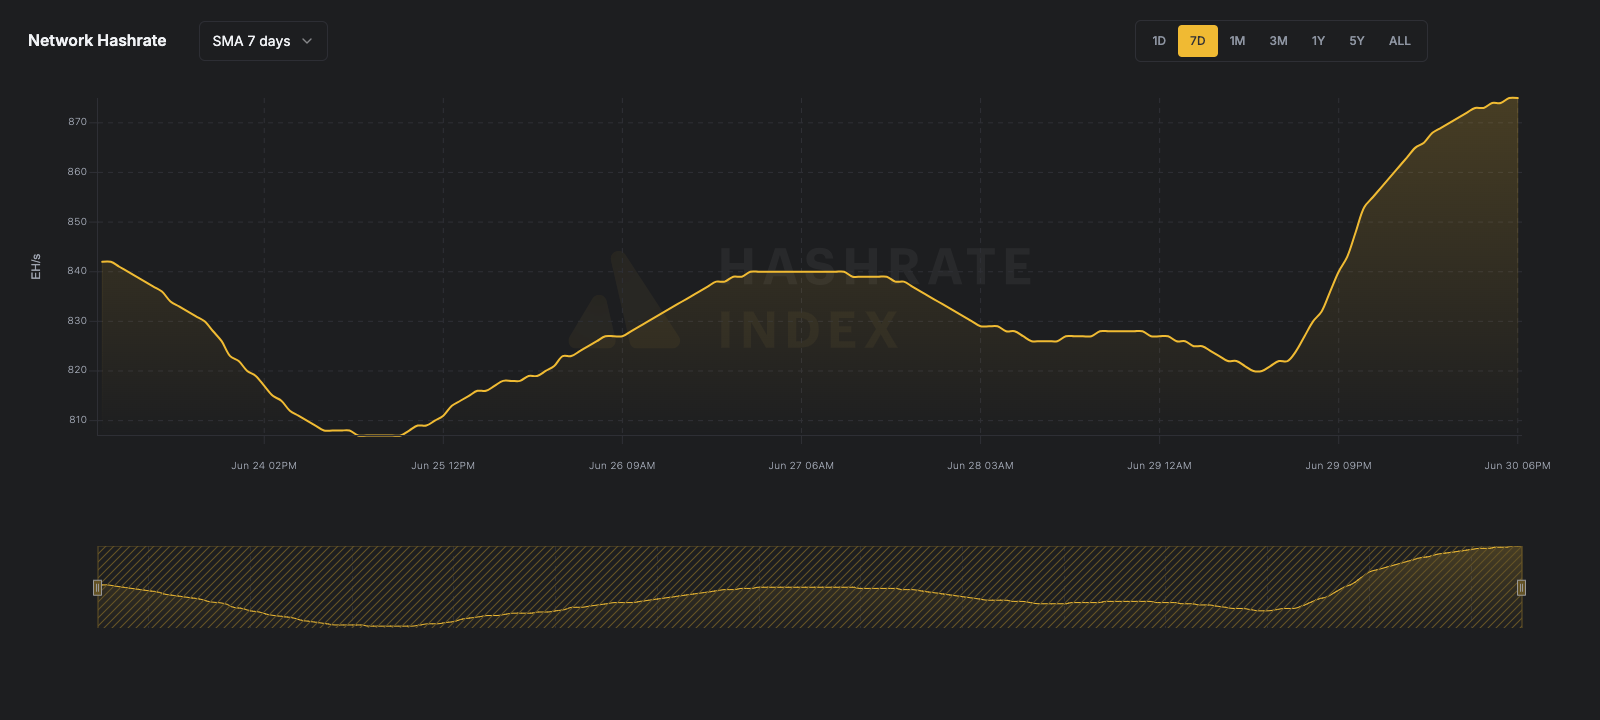1600x720 pixels.
Task: Click the Network Hashrate title
Action: coord(97,41)
